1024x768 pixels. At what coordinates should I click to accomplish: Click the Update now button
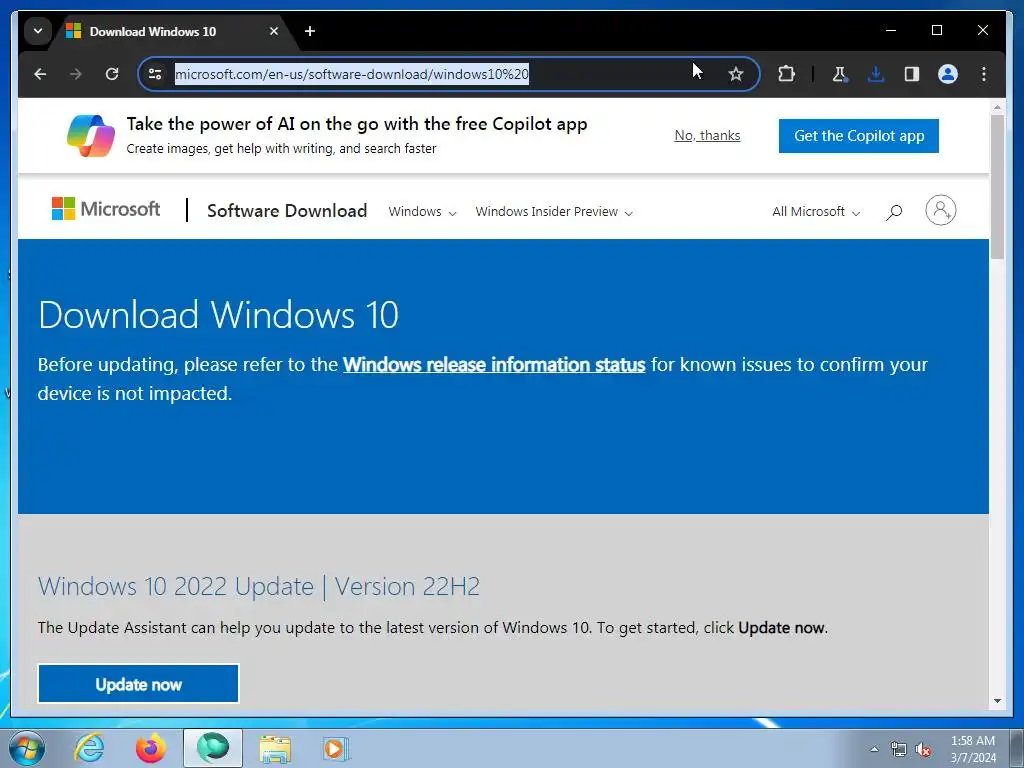(138, 684)
